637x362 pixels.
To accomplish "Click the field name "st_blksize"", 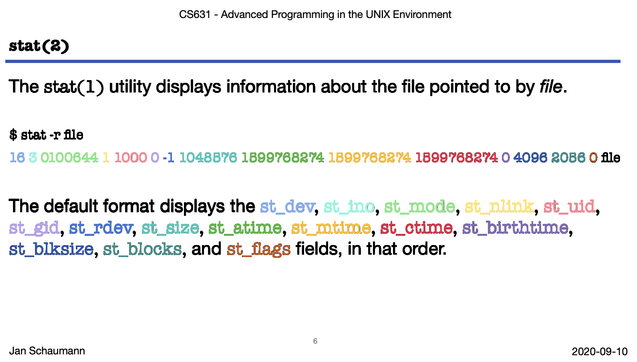I will tap(51, 249).
